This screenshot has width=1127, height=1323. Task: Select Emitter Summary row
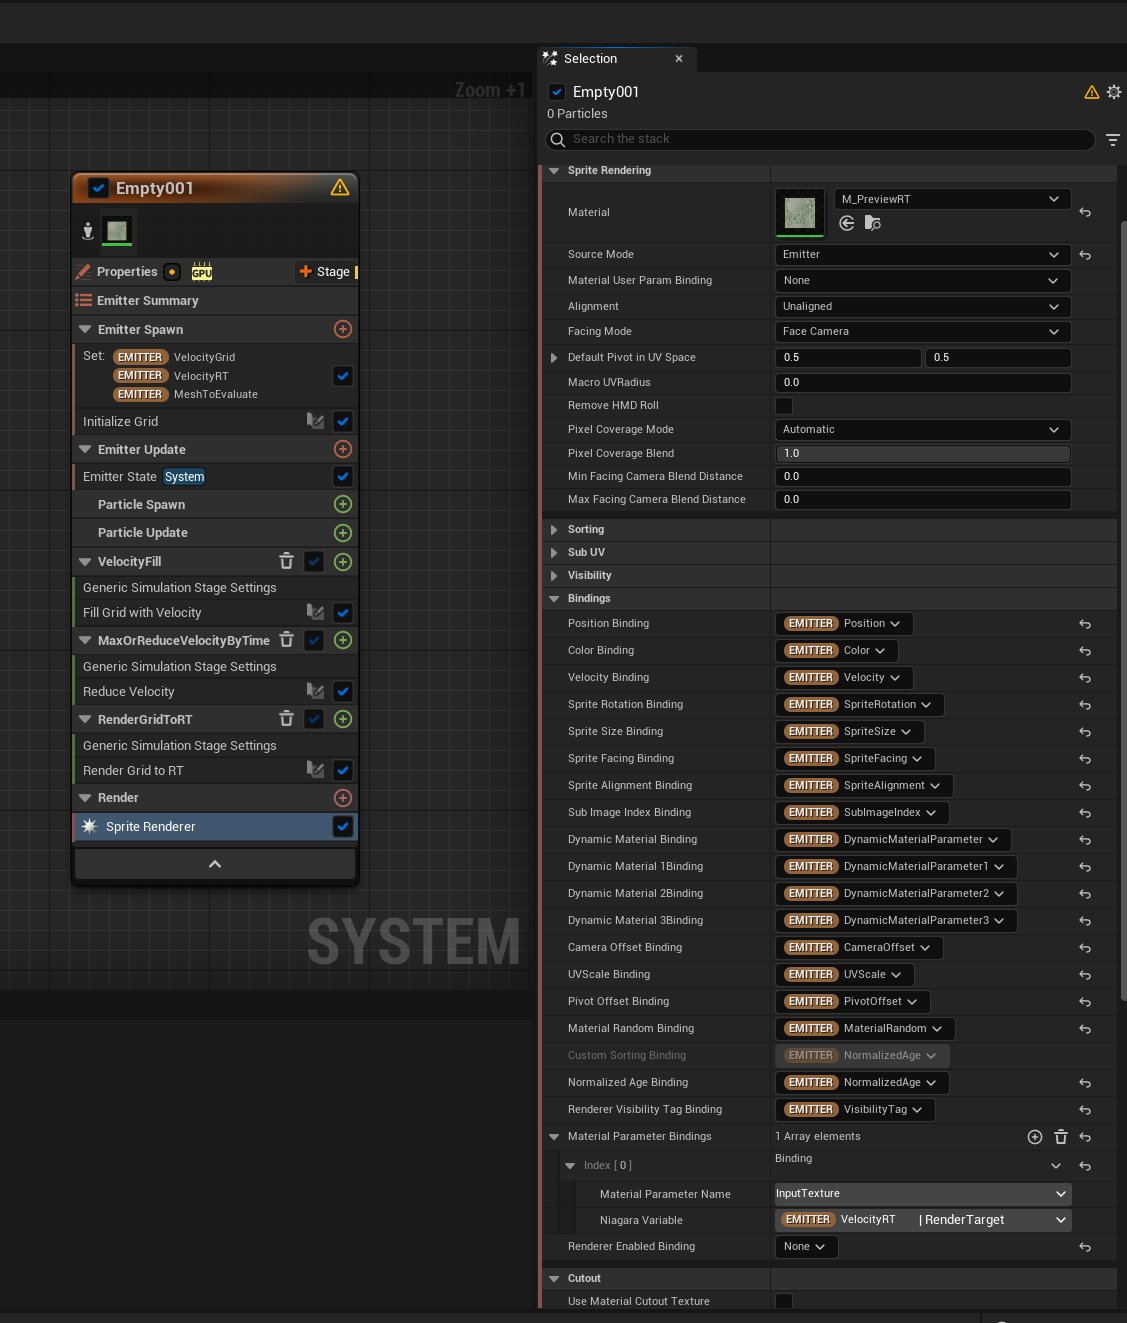pyautogui.click(x=215, y=301)
